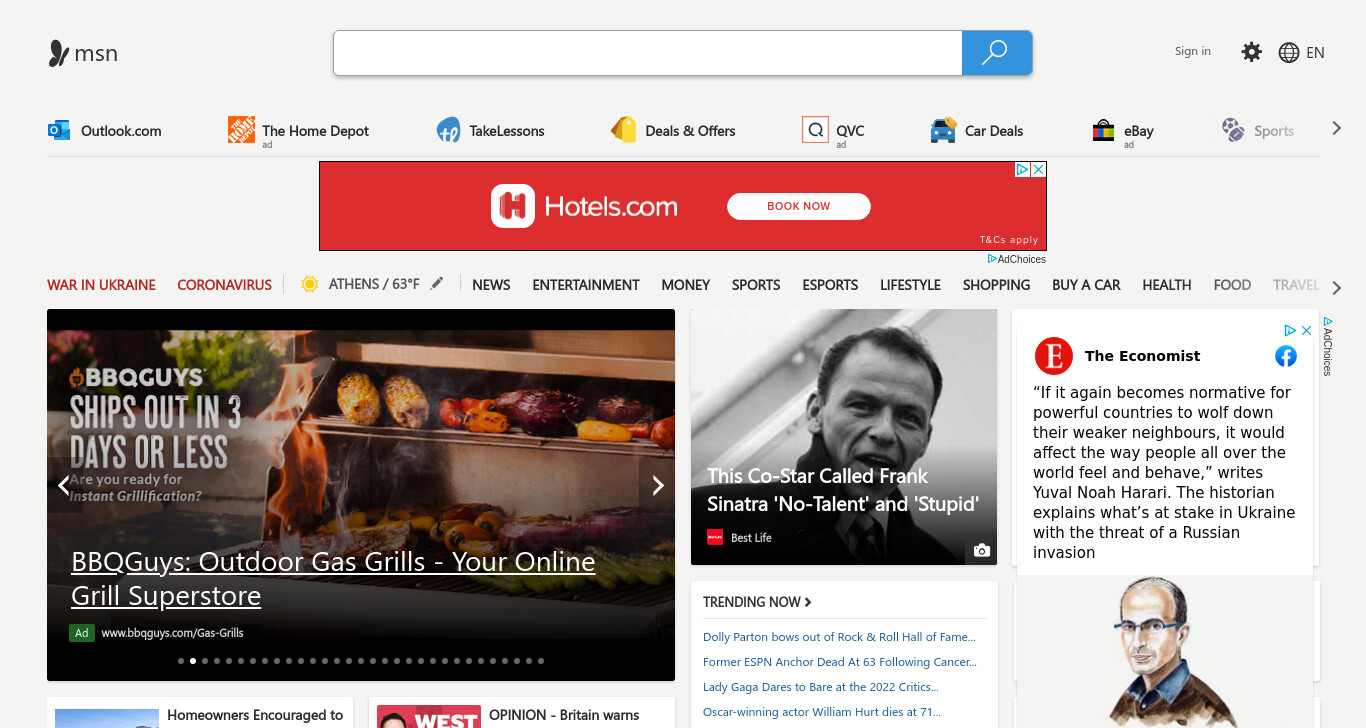Click the Sports ball icon
1366x728 pixels.
point(1233,130)
